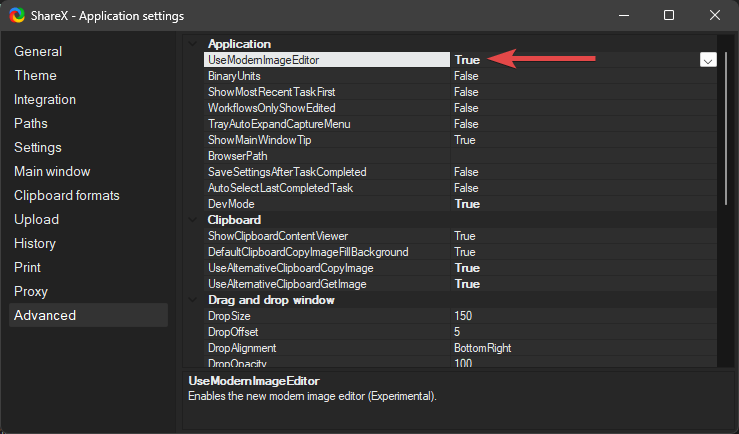Click the False value of TrayAutoExpandCaptureMenu
This screenshot has width=739, height=434.
[x=466, y=124]
